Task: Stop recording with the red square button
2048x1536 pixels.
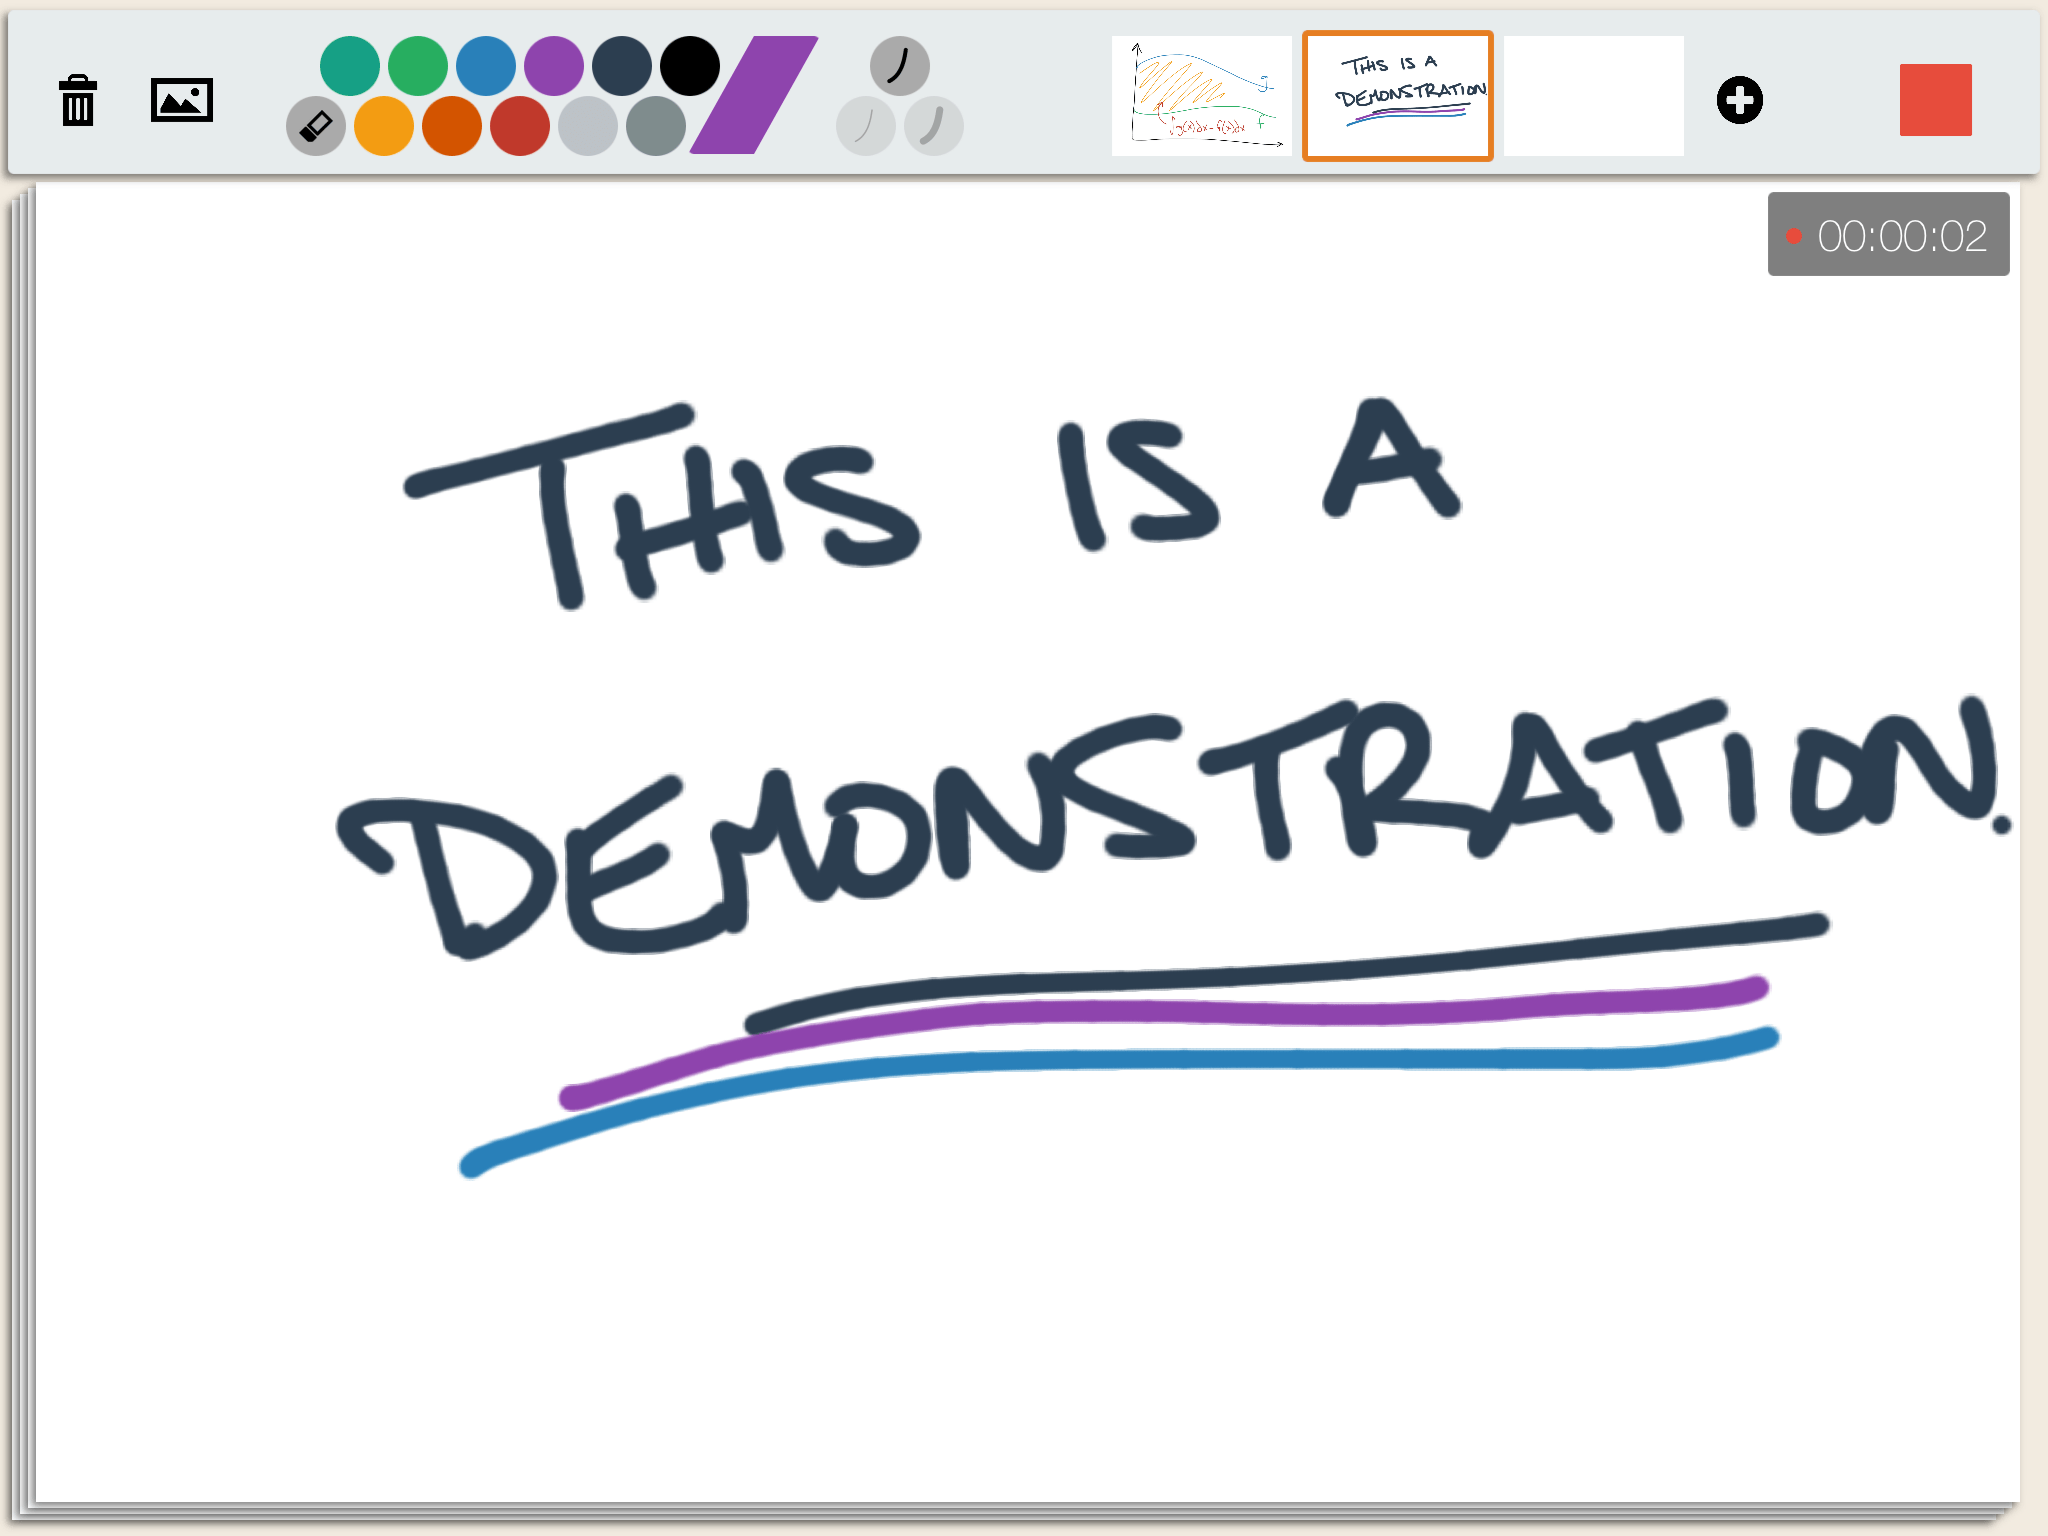Action: click(1935, 100)
